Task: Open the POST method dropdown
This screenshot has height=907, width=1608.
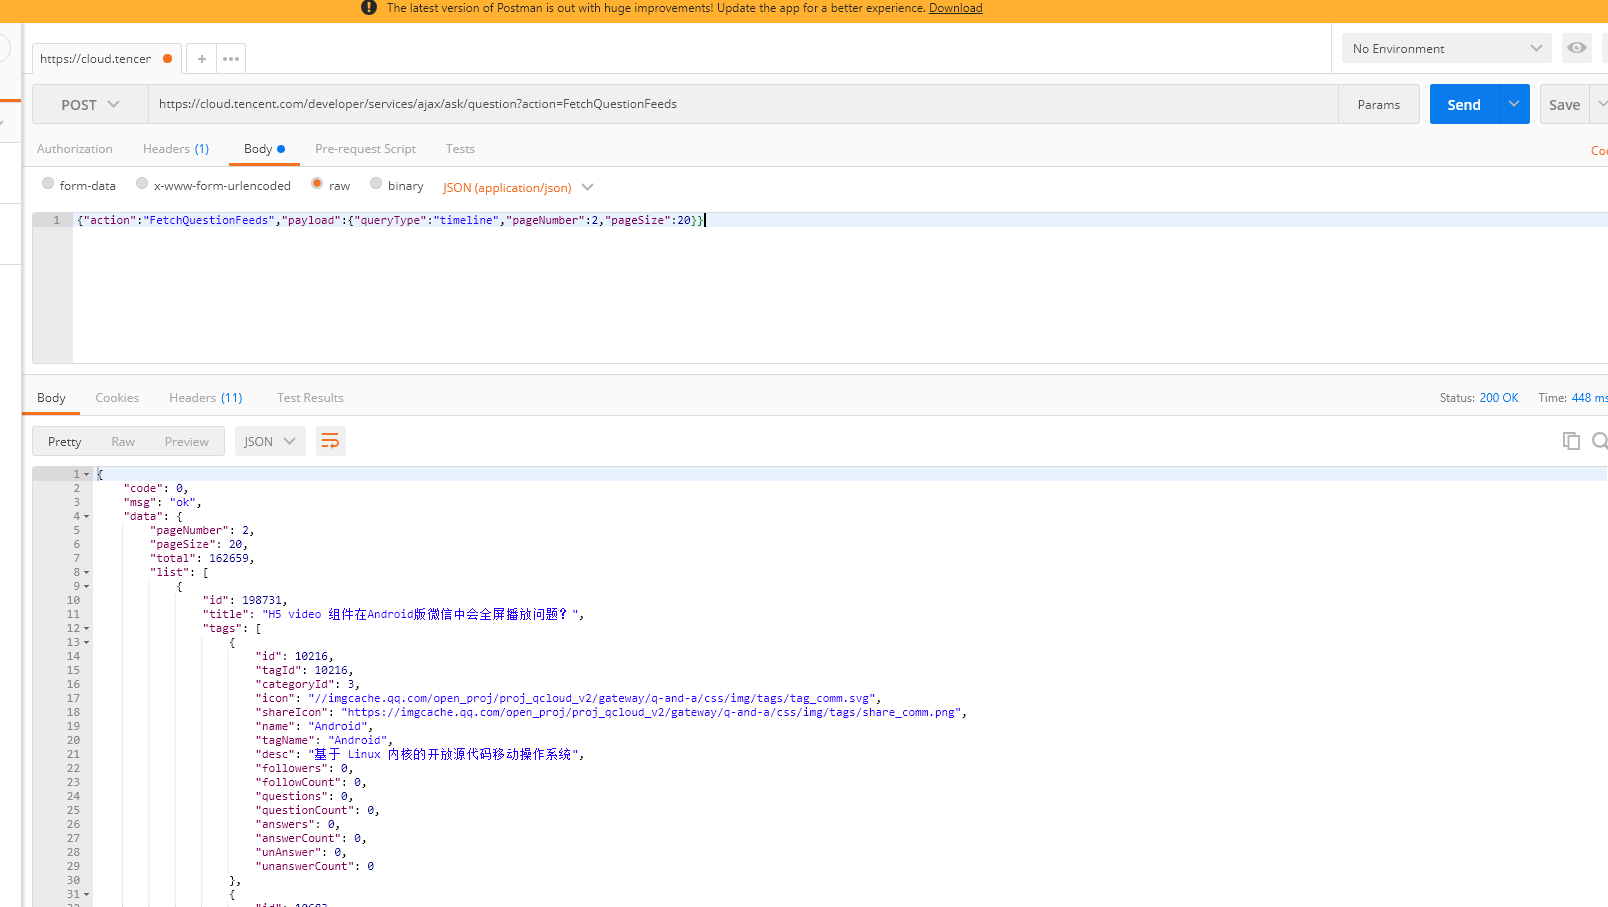Action: click(x=90, y=105)
